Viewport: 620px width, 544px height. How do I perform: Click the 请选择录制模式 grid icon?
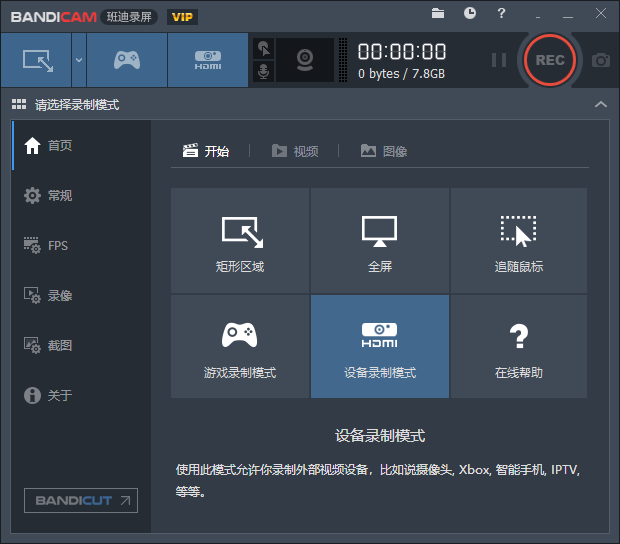(x=19, y=104)
